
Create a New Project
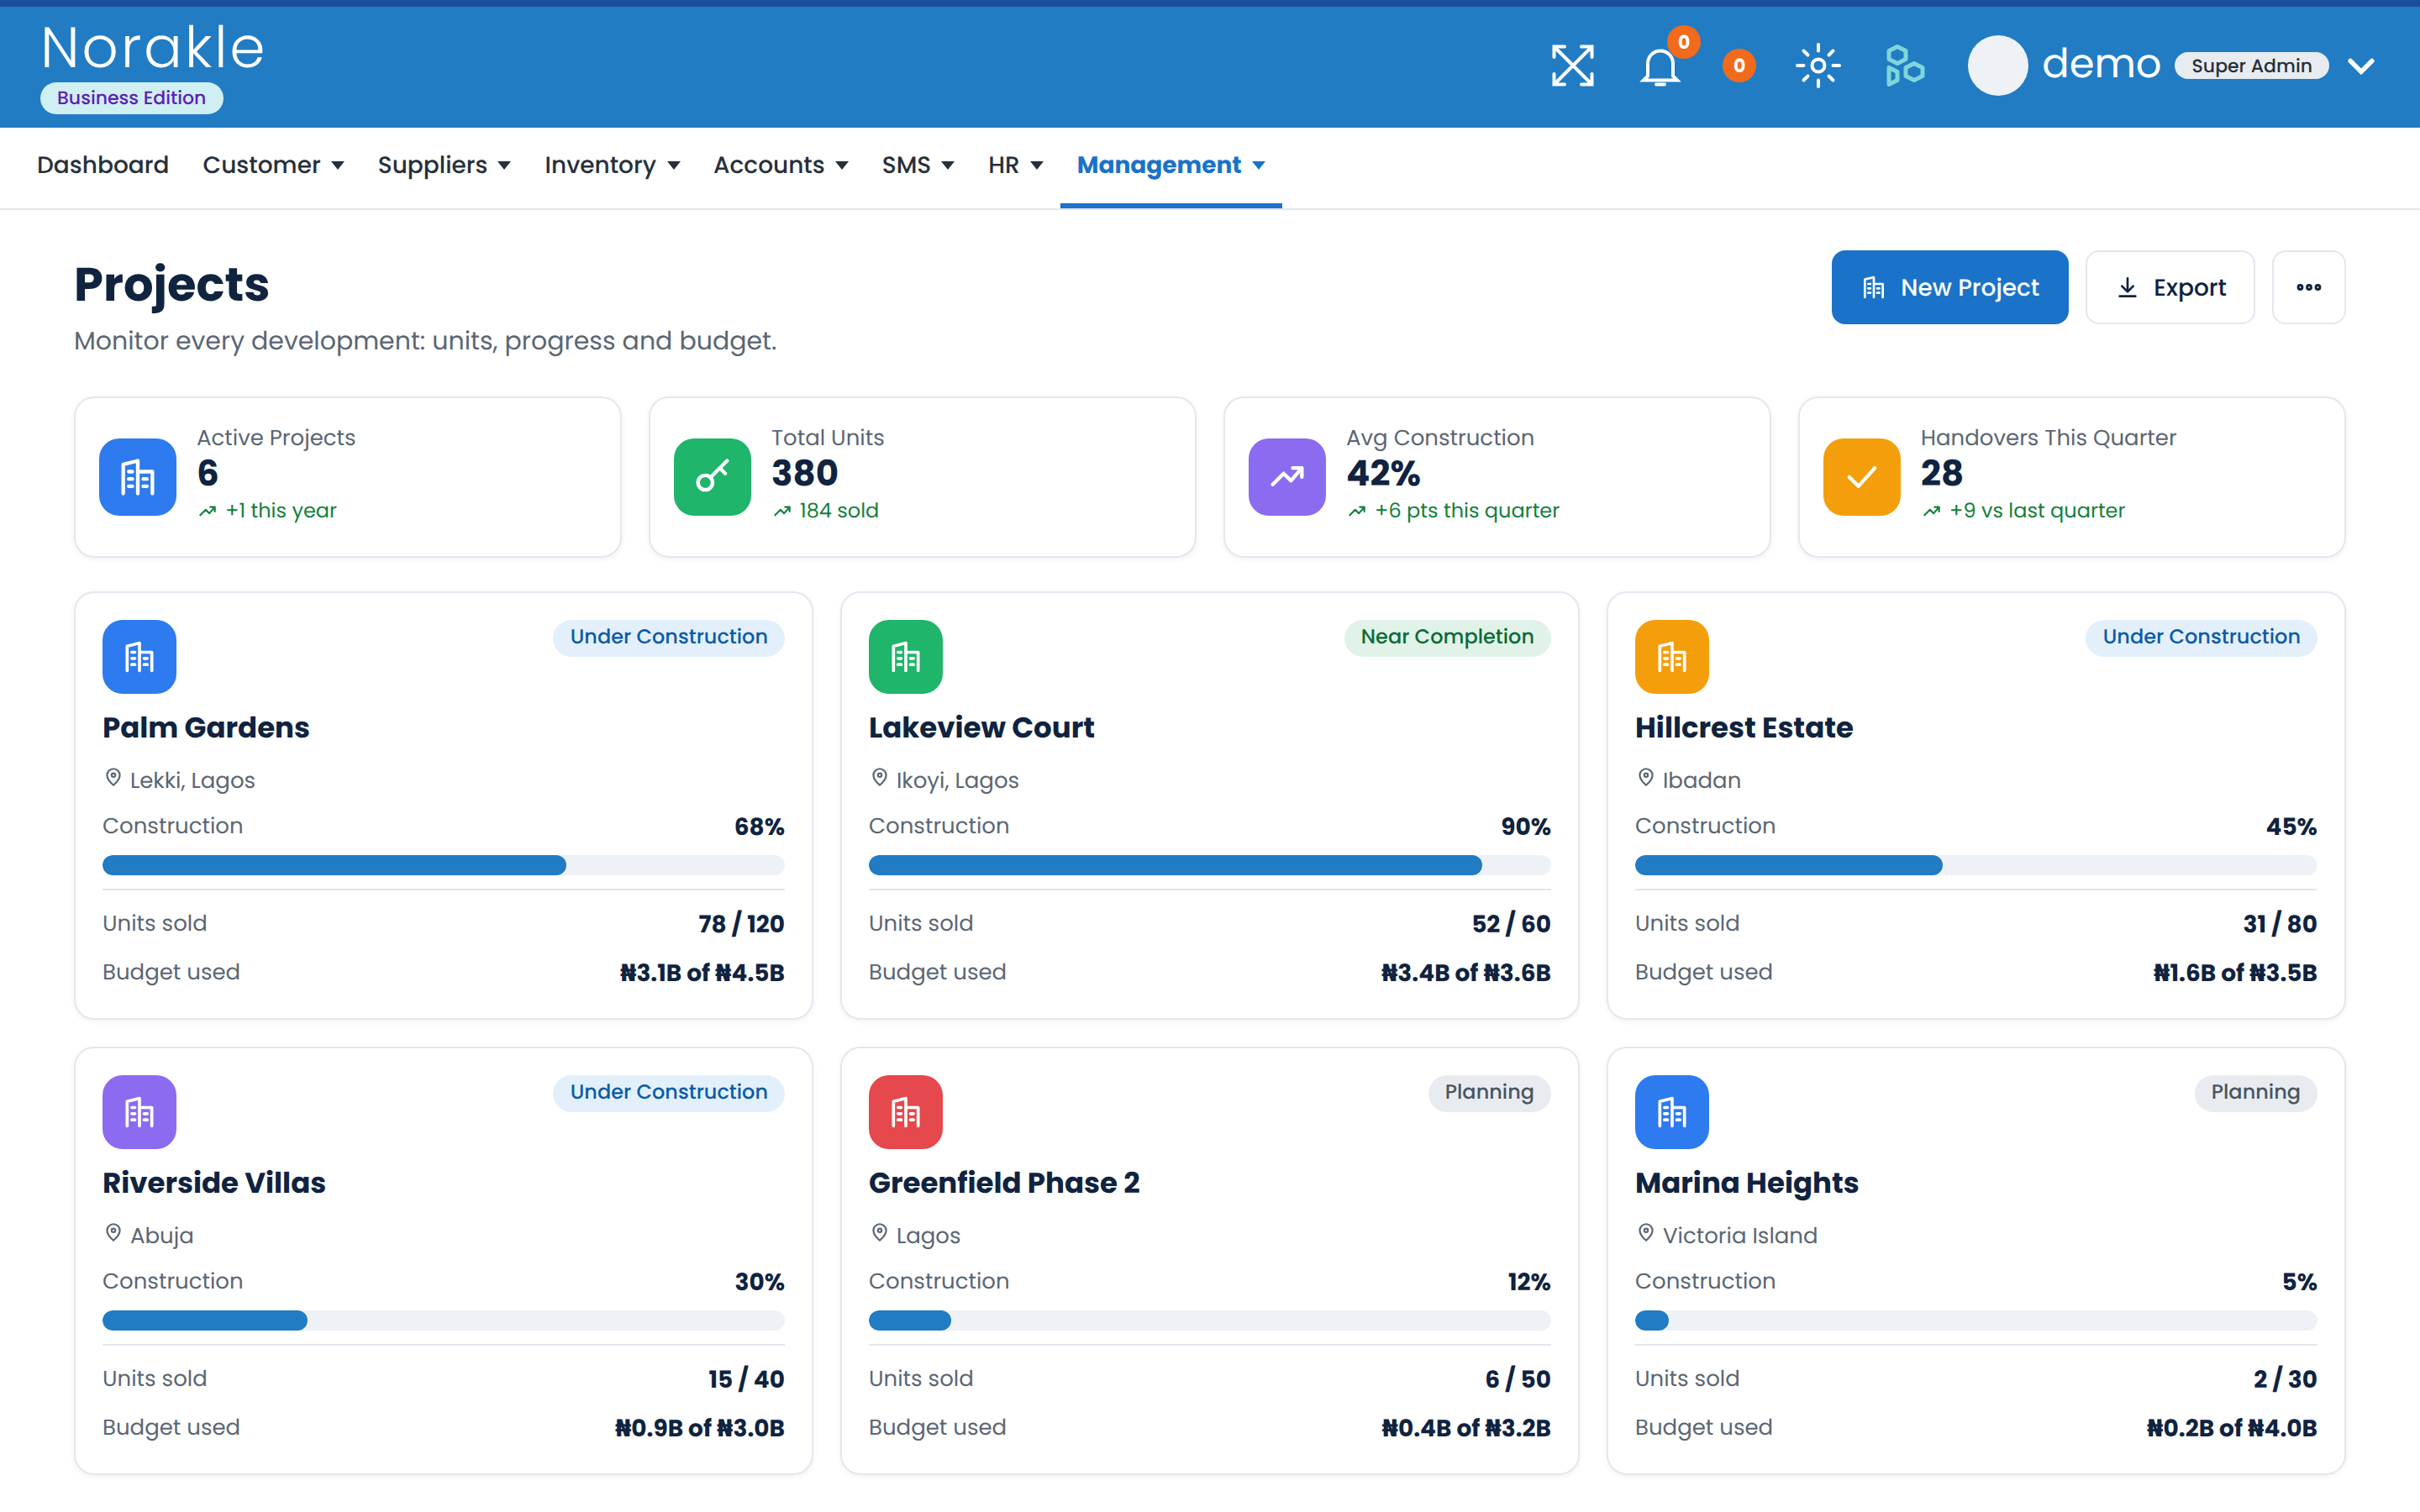1949,287
